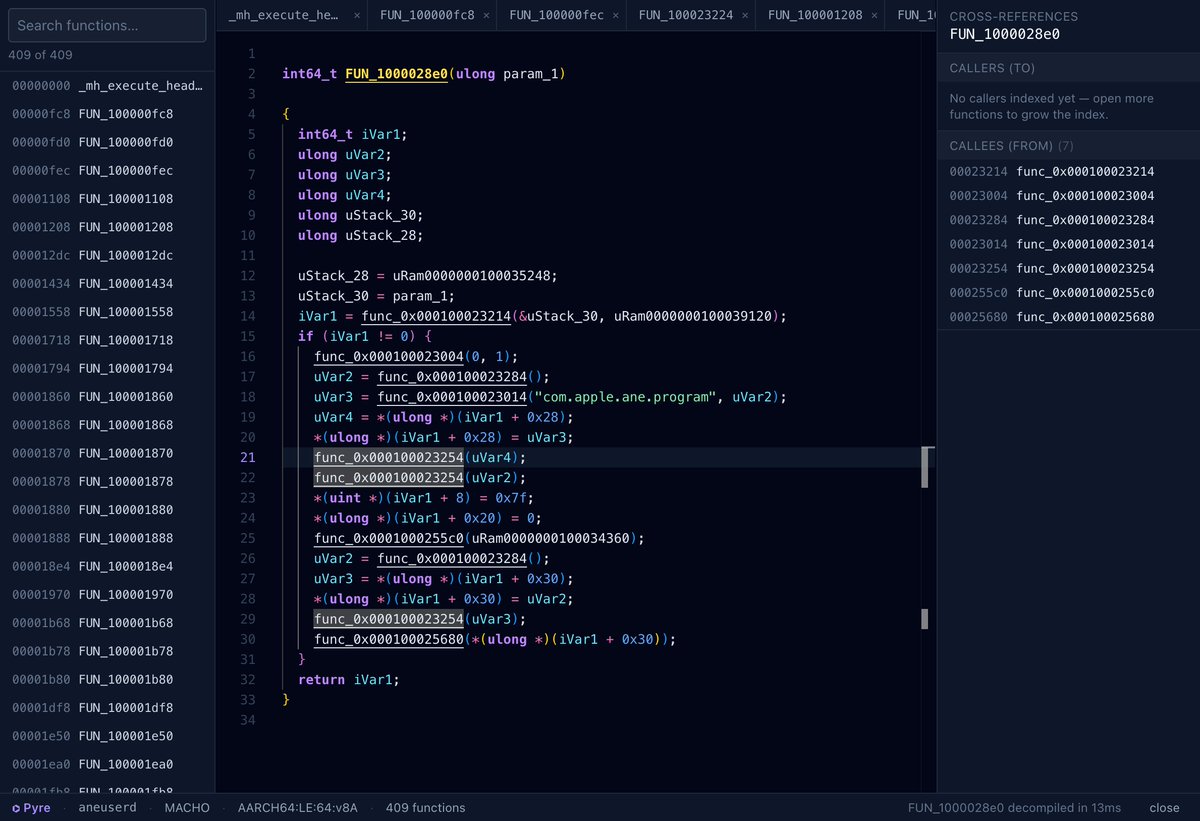This screenshot has height=821, width=1200.
Task: Select FUN_100001870 in function list
Action: click(x=107, y=453)
